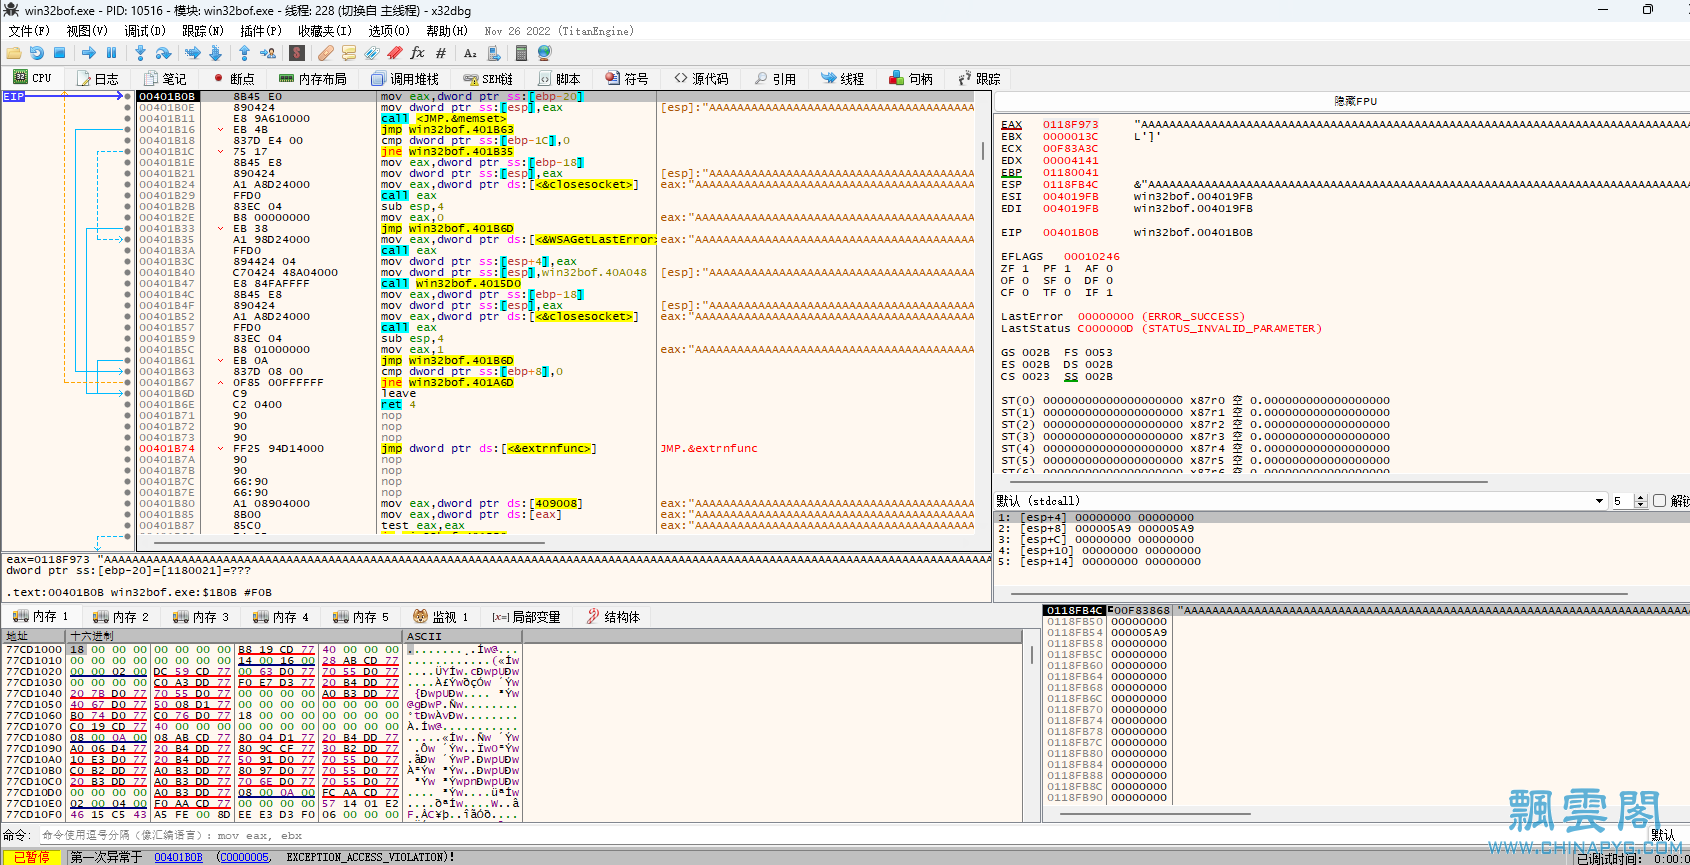
Task: Open variables with the hash icon
Action: 441,53
